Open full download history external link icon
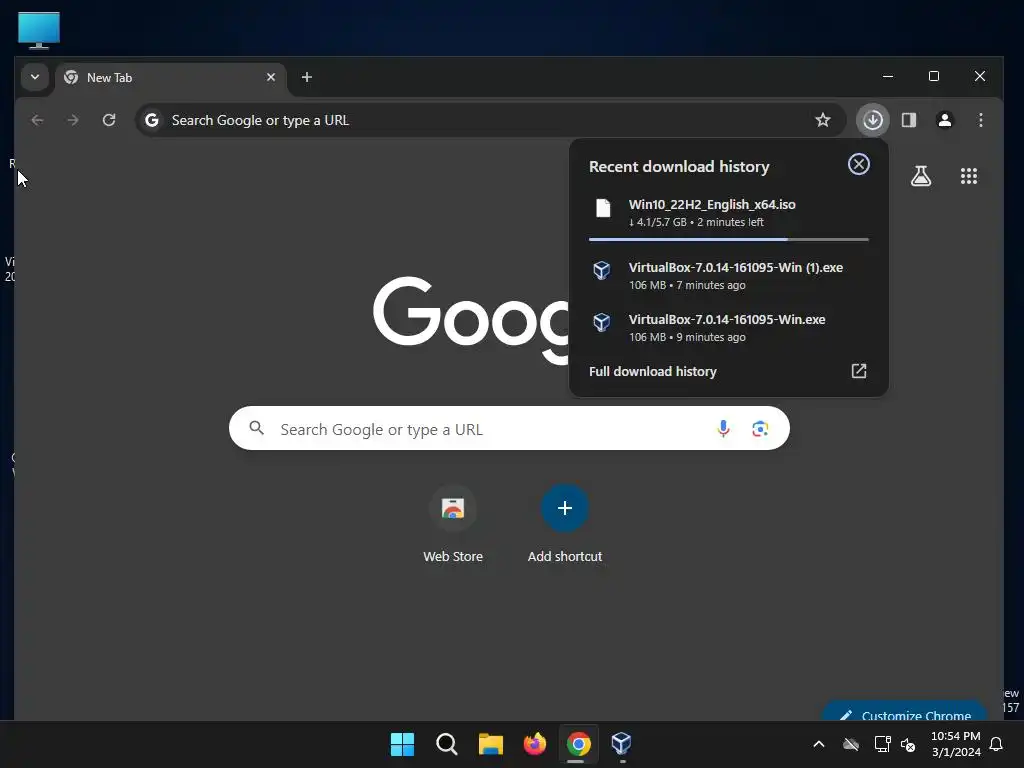 pyautogui.click(x=859, y=371)
